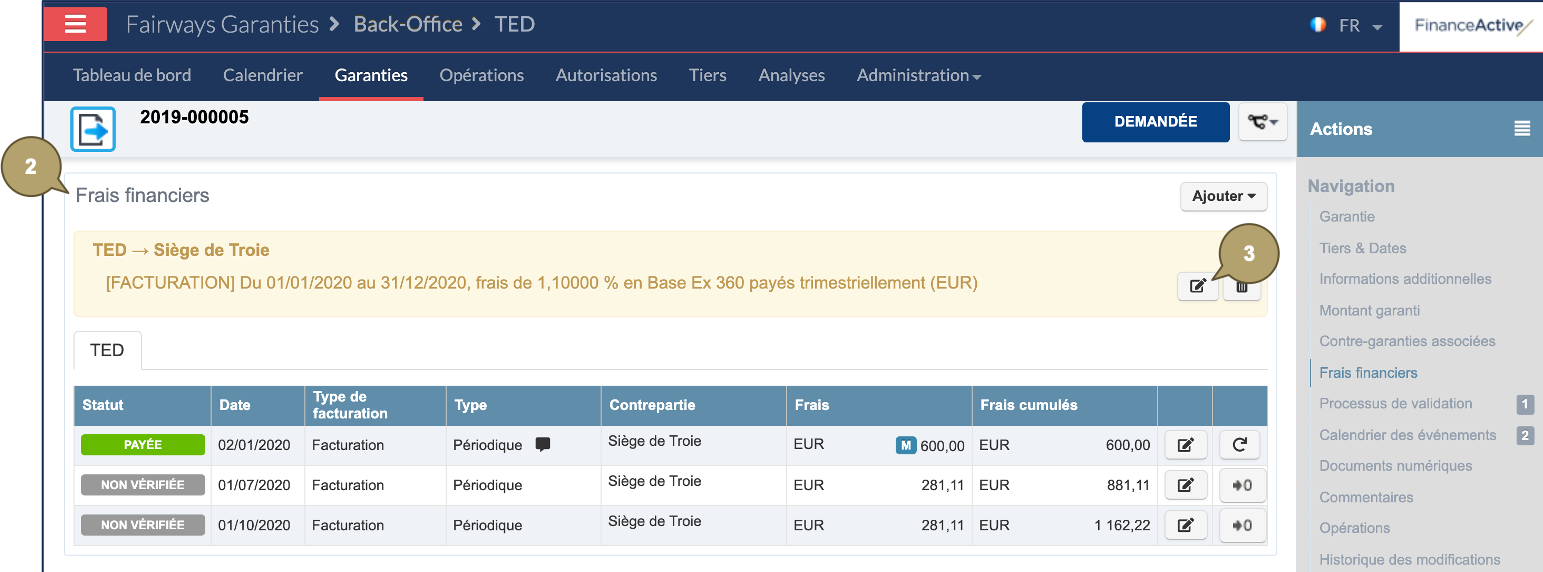Edit the 02/01/2020 fee row
Viewport: 1543px width, 572px height.
coord(1185,445)
